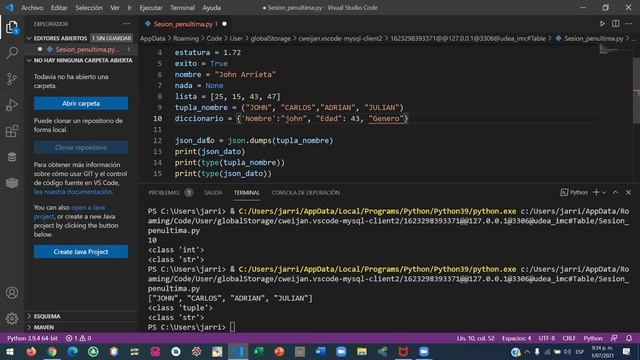This screenshot has height=360, width=640.
Task: Open the Explorer view in activity bar
Action: (x=12, y=28)
